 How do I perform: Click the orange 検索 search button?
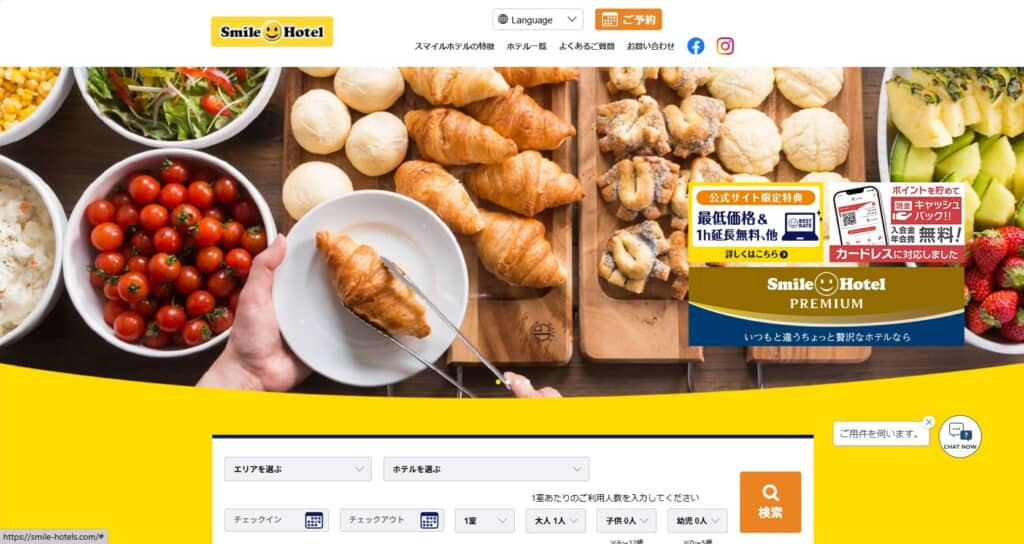[x=770, y=502]
